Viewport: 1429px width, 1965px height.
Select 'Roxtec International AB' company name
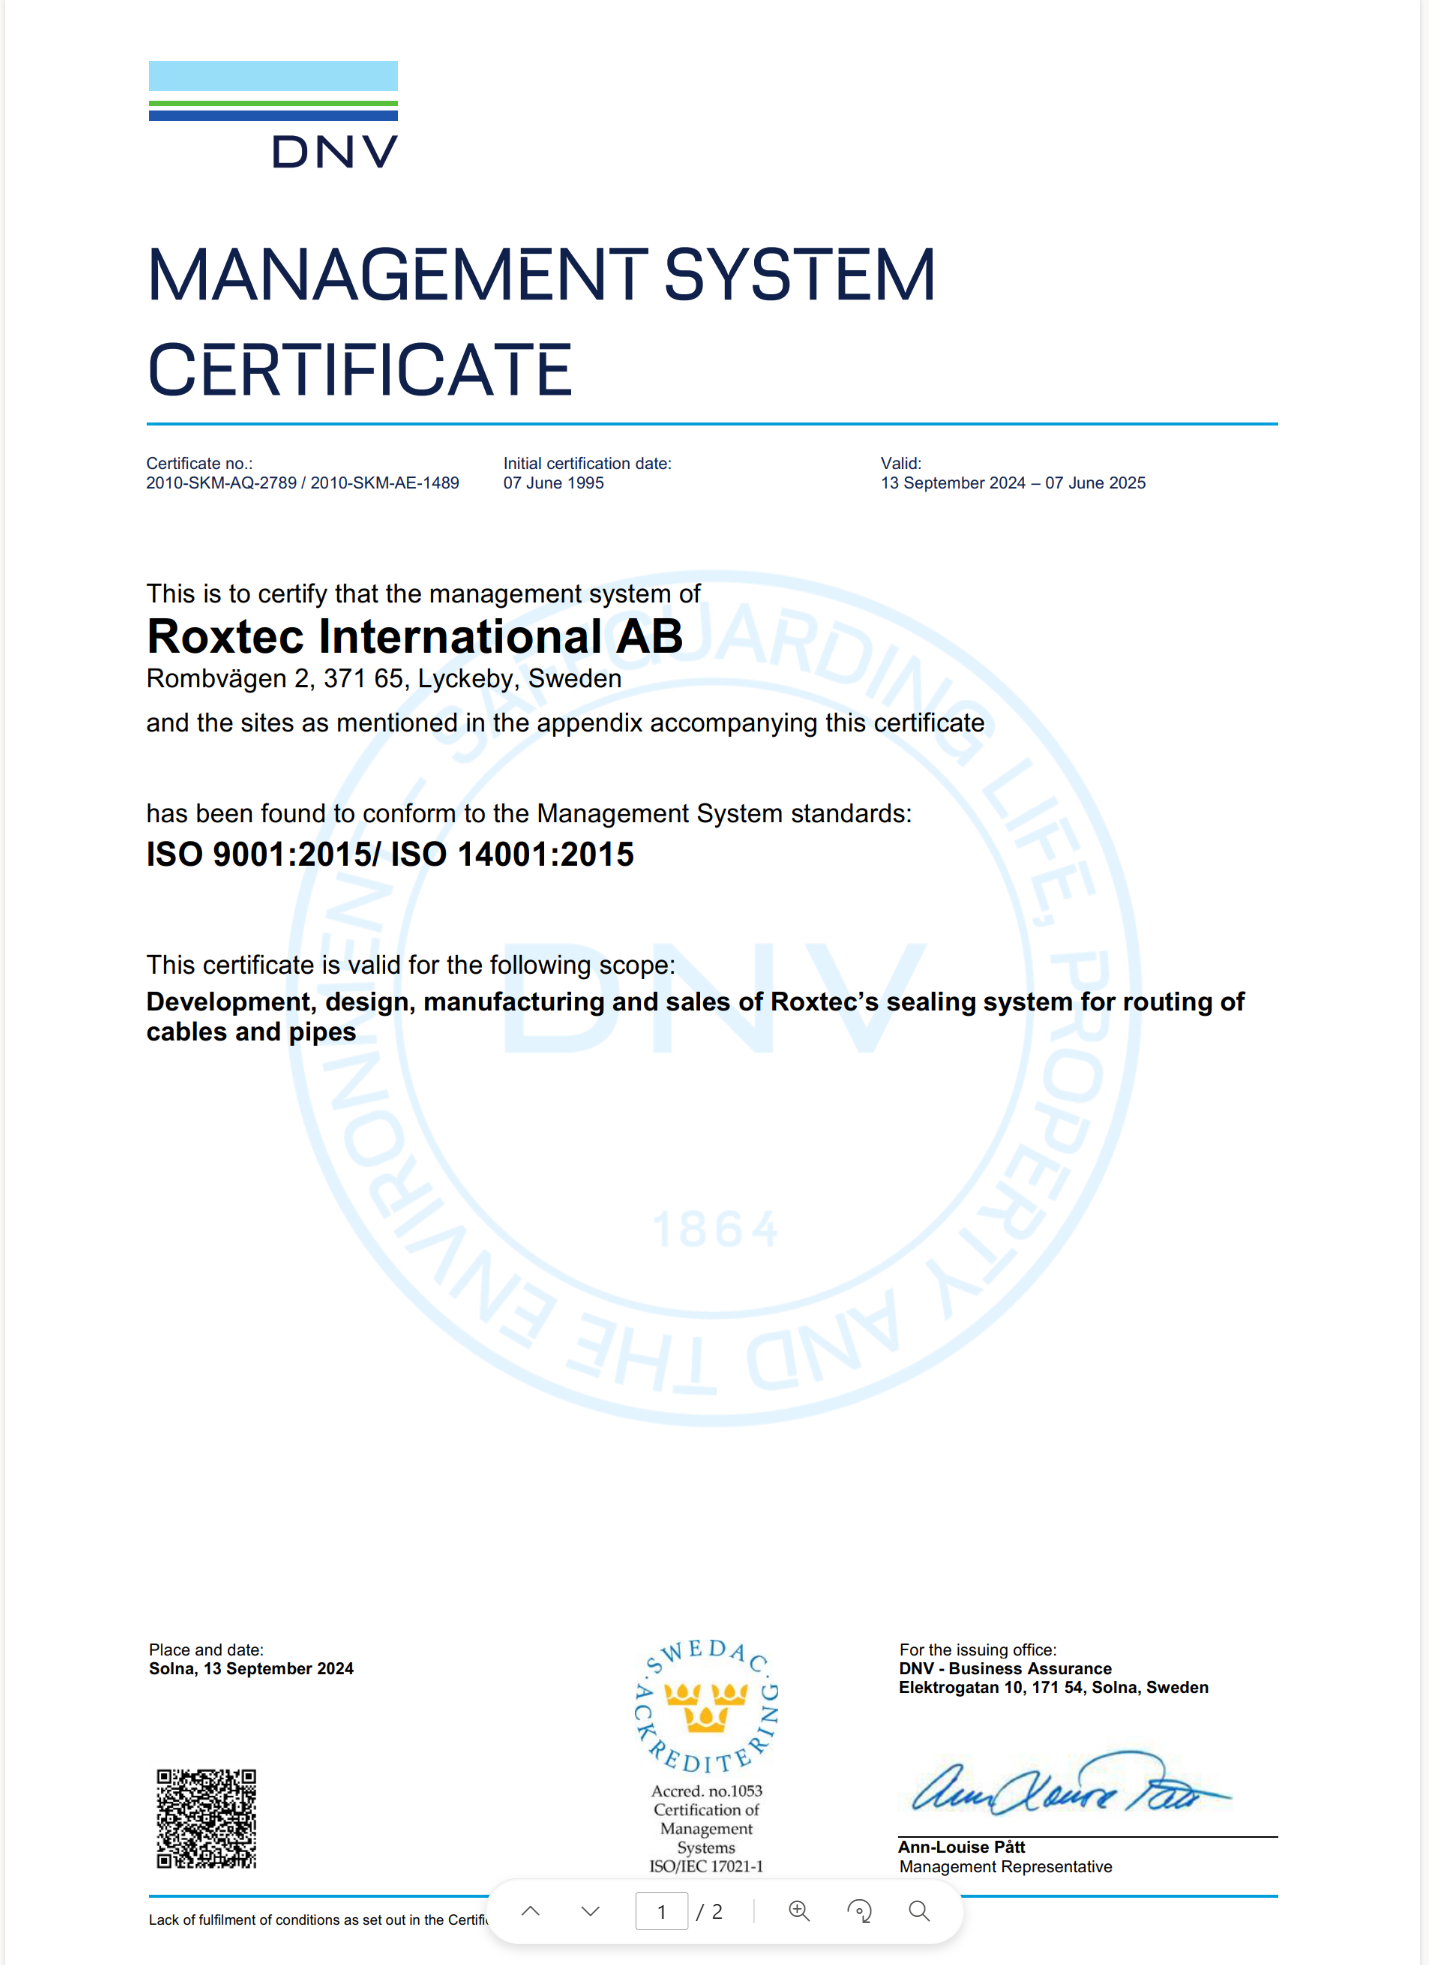tap(415, 636)
